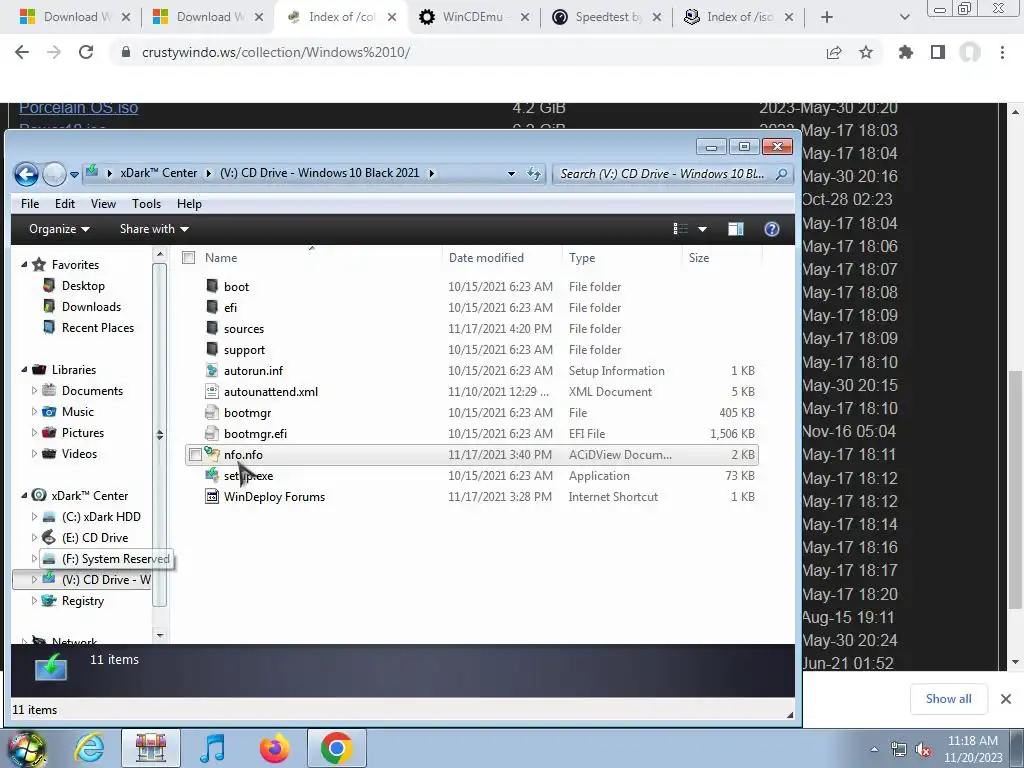The height and width of the screenshot is (768, 1024).
Task: Click the navigation pane scrollbar down arrow
Action: coord(159,635)
